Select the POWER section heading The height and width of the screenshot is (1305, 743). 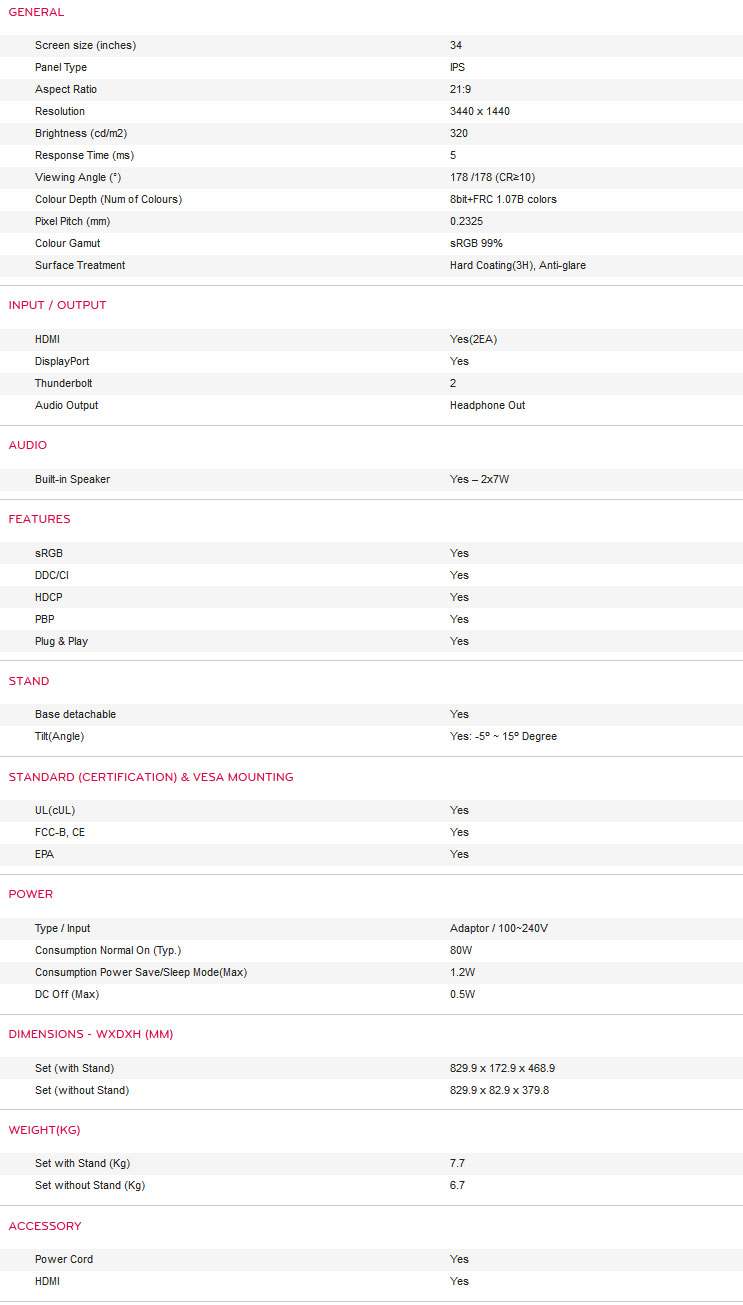pos(31,894)
